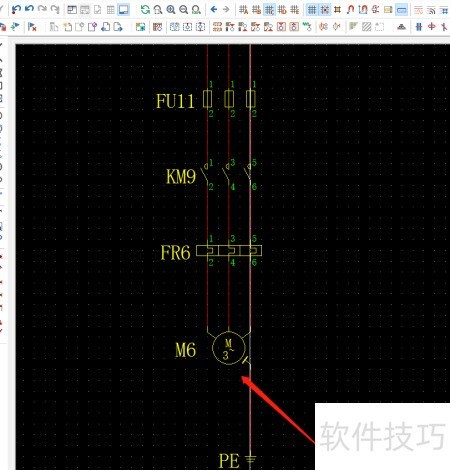Viewport: 450px width, 470px height.
Task: Select grid size A
Action: click(x=244, y=10)
